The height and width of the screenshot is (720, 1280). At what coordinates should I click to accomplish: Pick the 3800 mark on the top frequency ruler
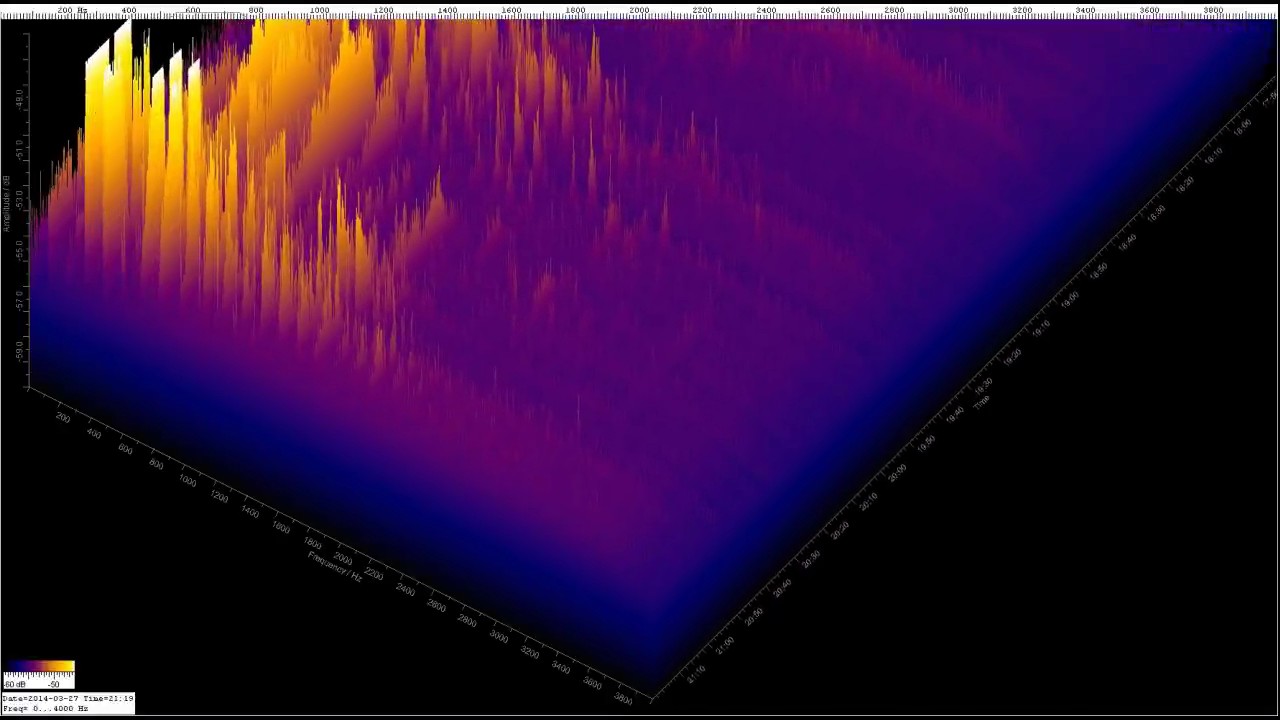coord(1213,10)
